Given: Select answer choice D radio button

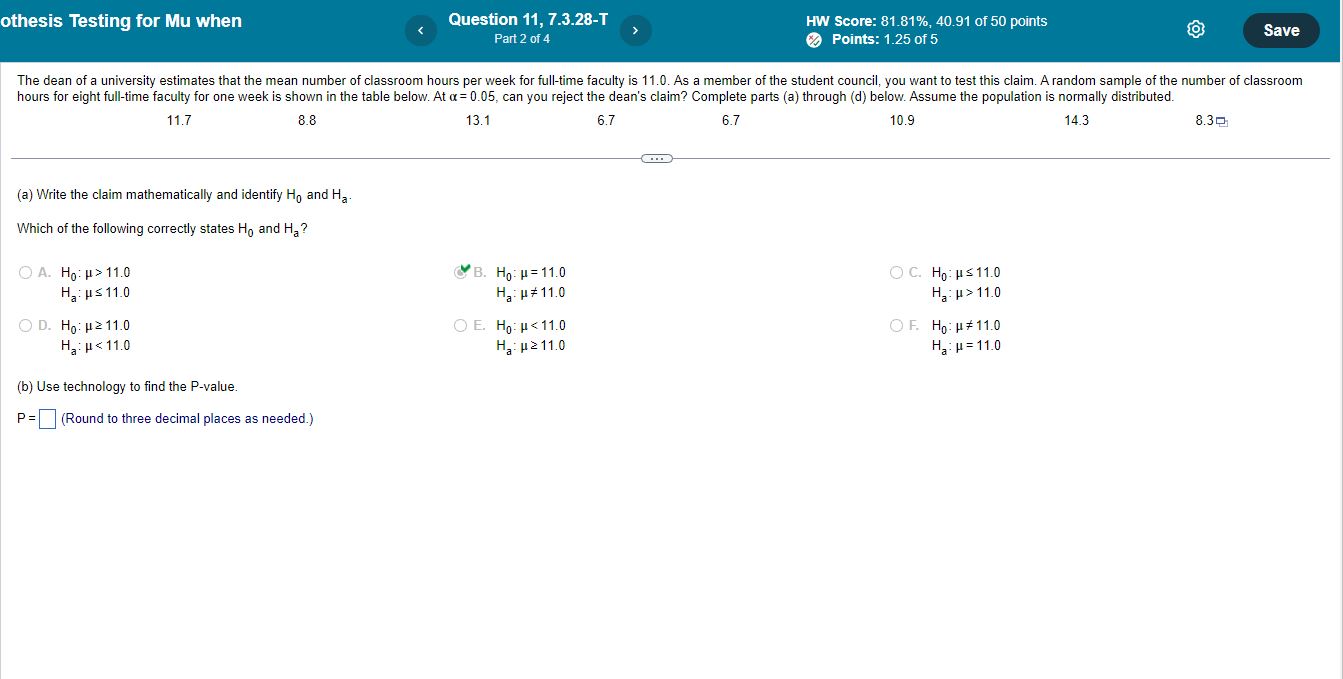Looking at the screenshot, I should coord(24,324).
